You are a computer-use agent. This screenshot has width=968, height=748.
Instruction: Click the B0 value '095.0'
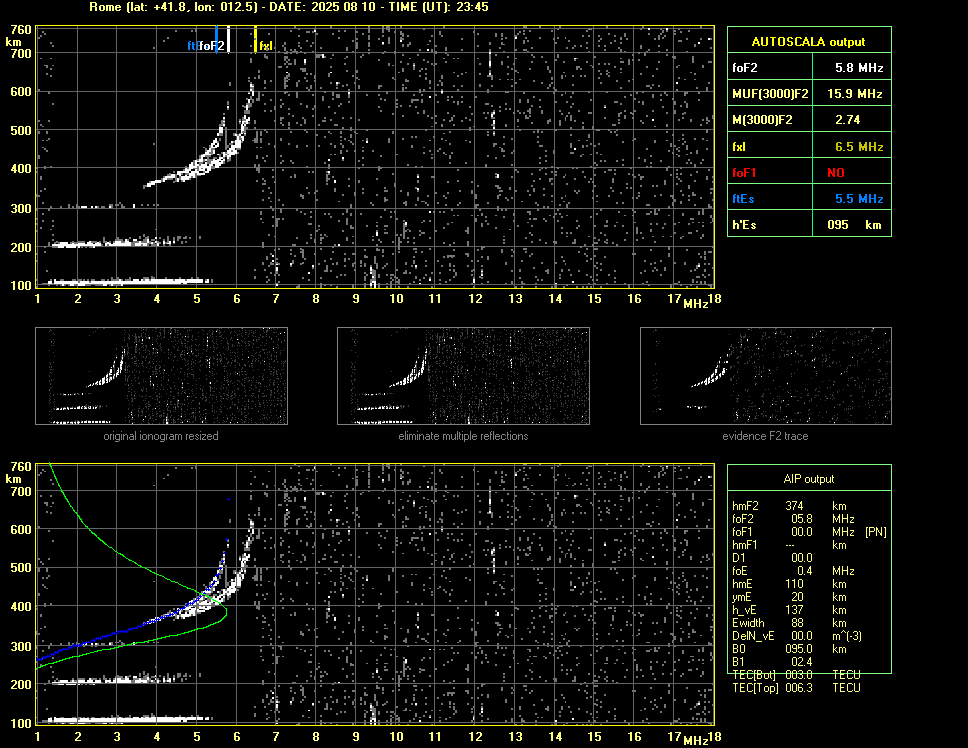pos(799,649)
